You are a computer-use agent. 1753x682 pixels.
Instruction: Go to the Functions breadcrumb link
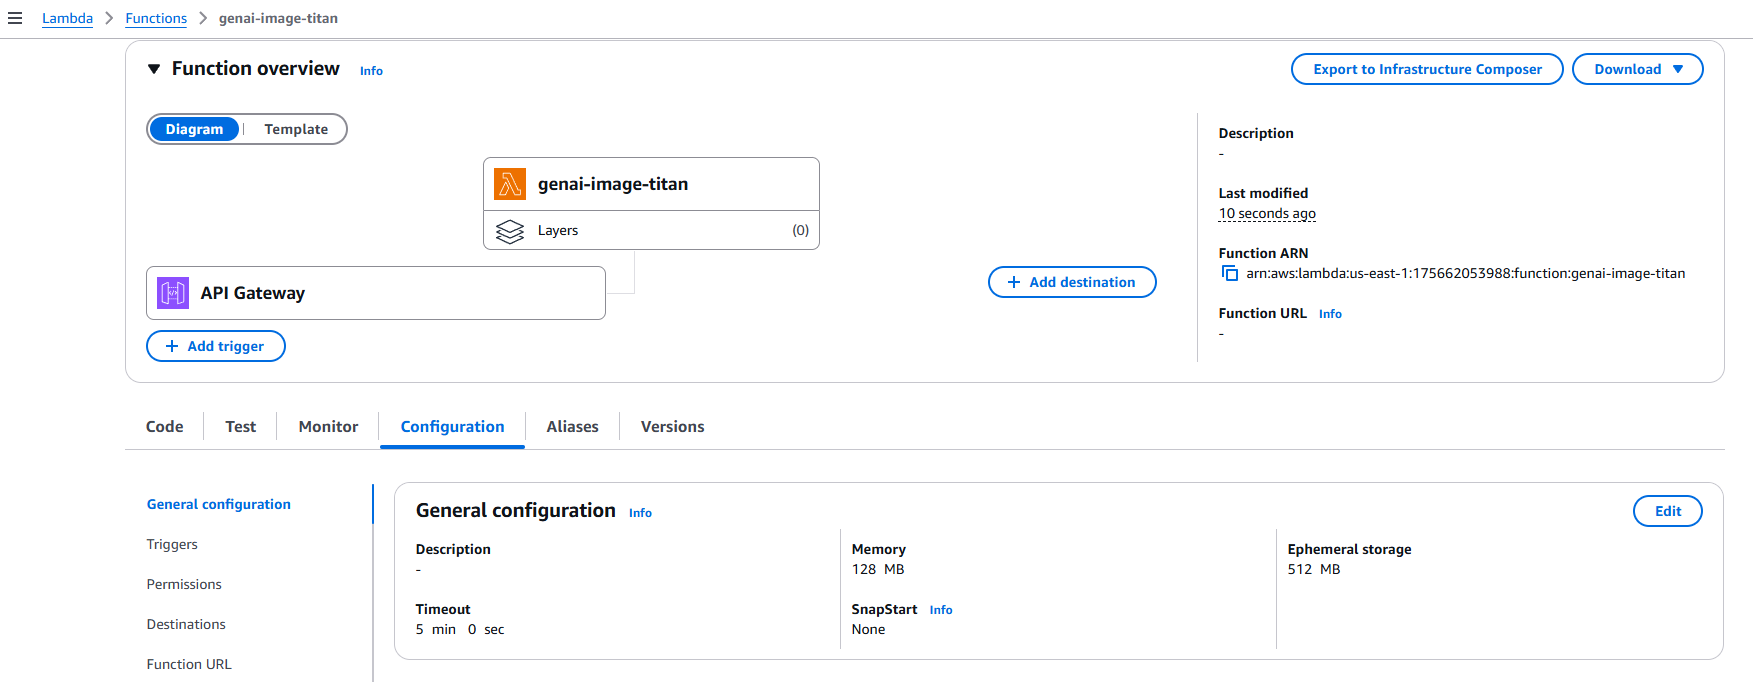point(156,18)
